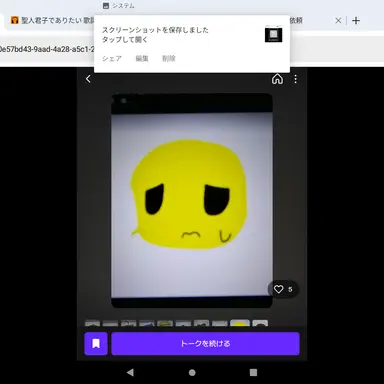Viewport: 384px width, 384px height.
Task: Tap the large yellow sad face picture
Action: pos(192,200)
